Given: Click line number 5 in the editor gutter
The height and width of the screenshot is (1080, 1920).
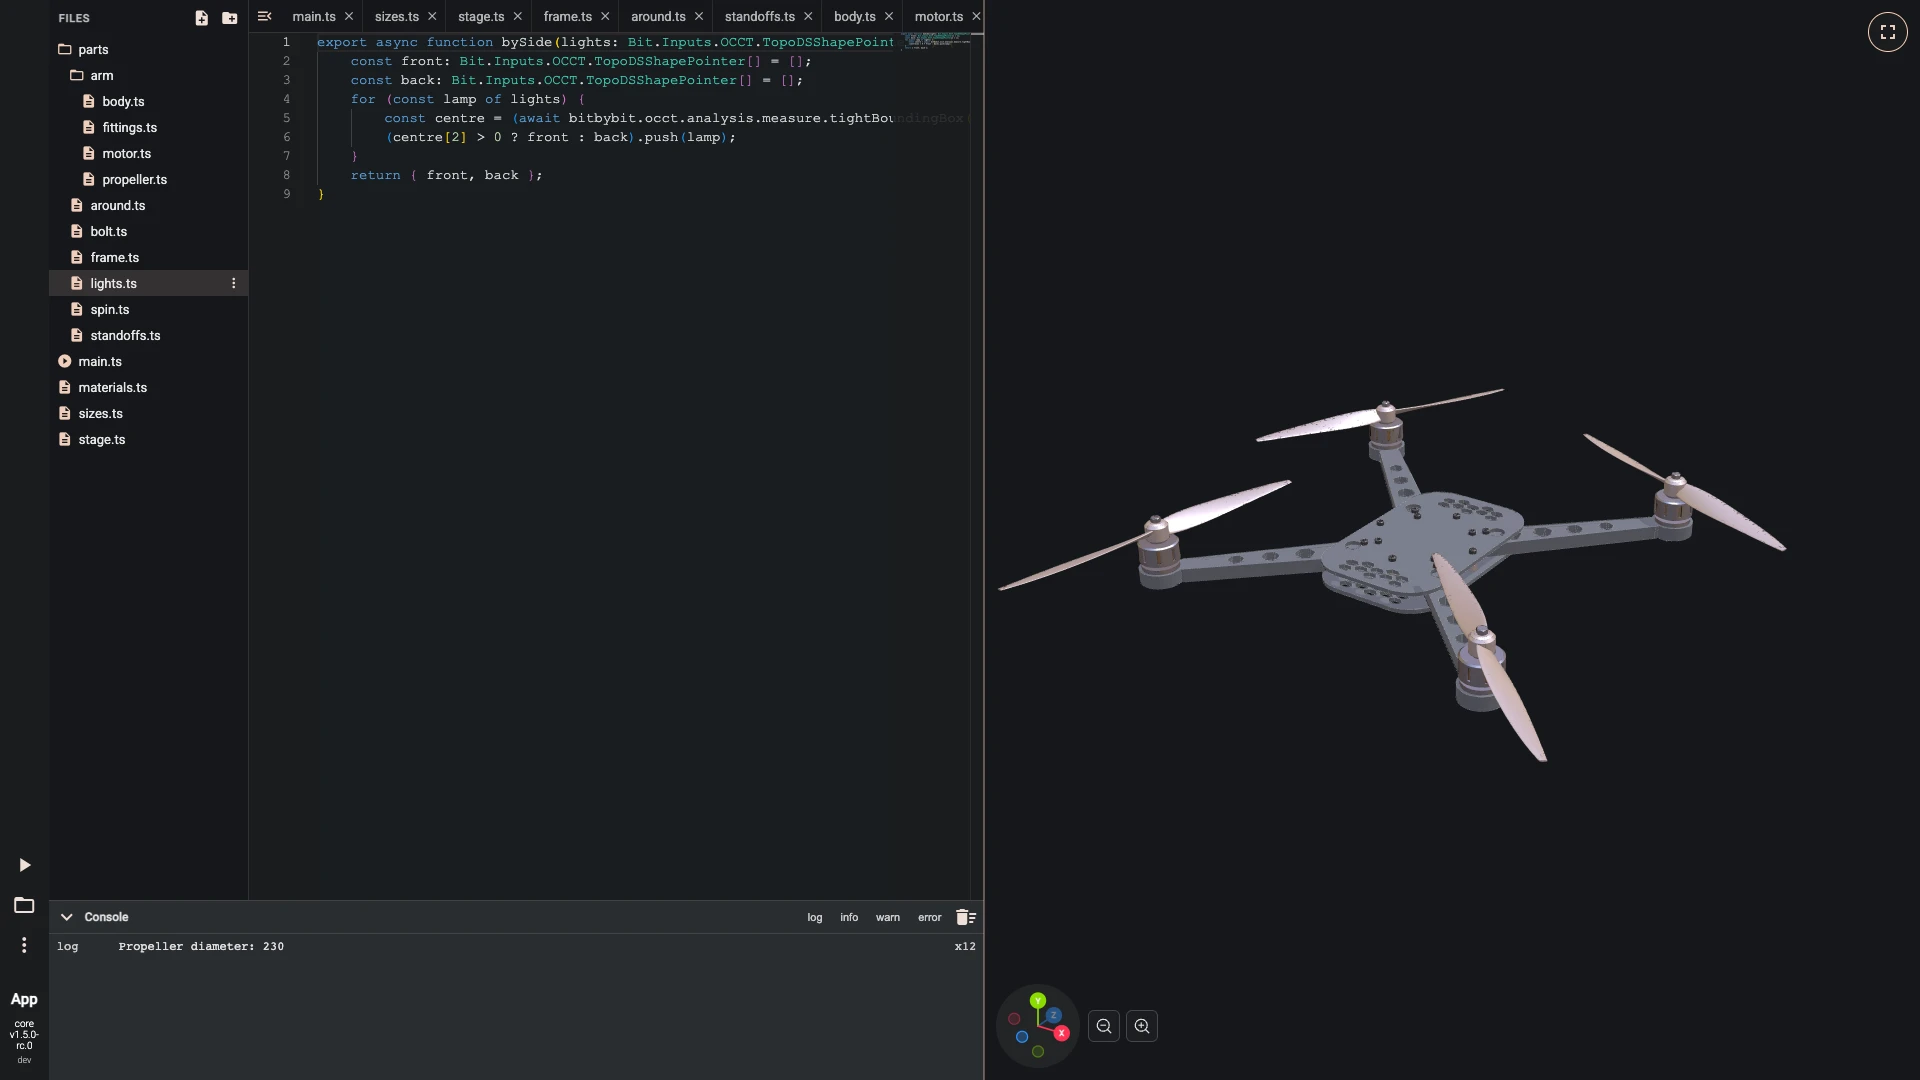Looking at the screenshot, I should (286, 118).
